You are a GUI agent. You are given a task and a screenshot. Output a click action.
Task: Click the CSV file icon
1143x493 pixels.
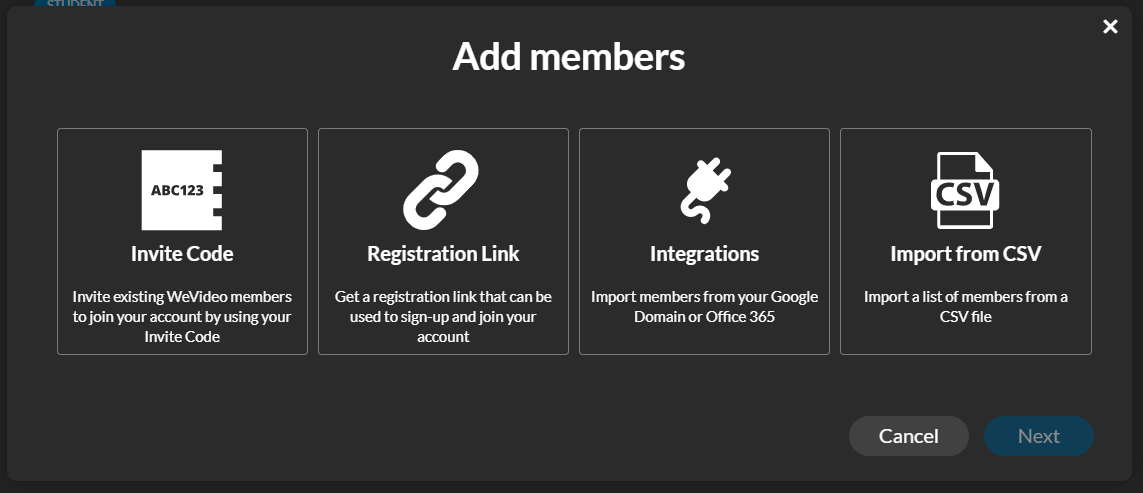tap(965, 190)
